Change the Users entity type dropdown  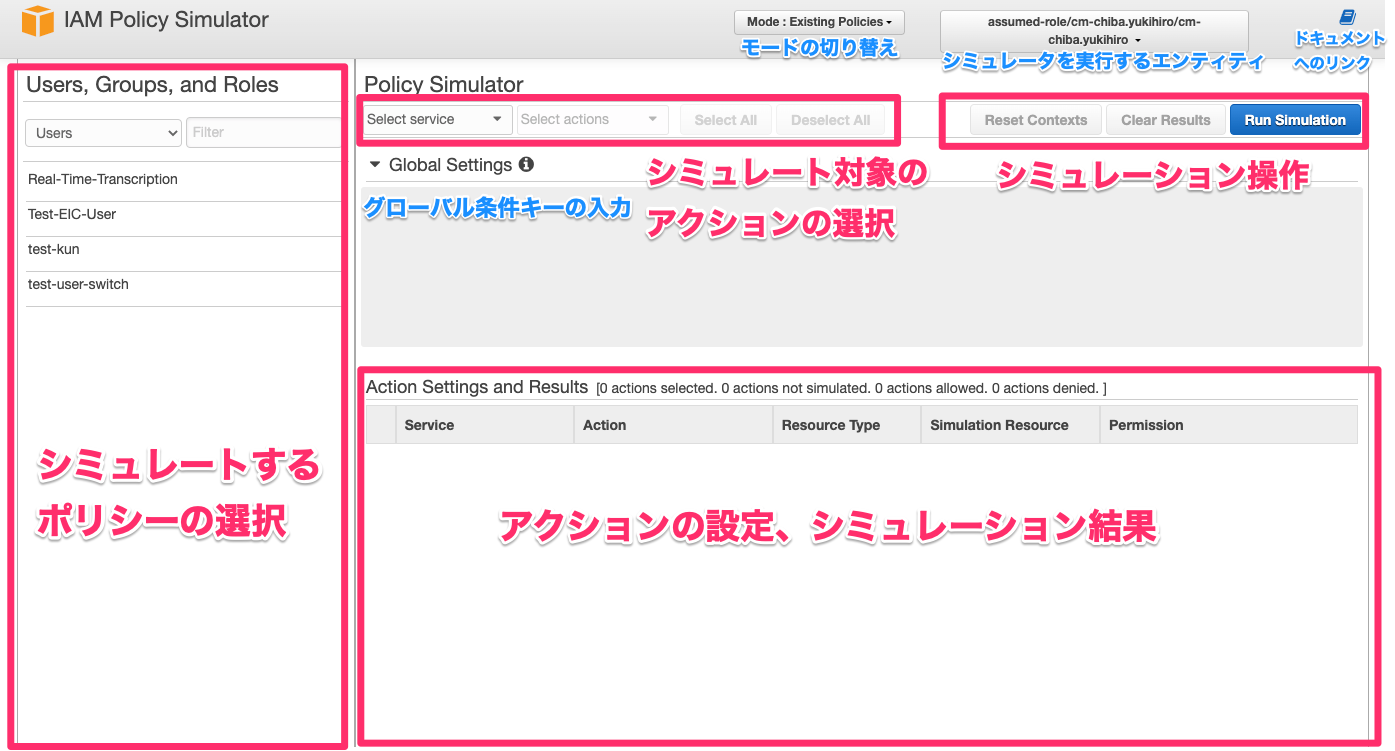102,132
